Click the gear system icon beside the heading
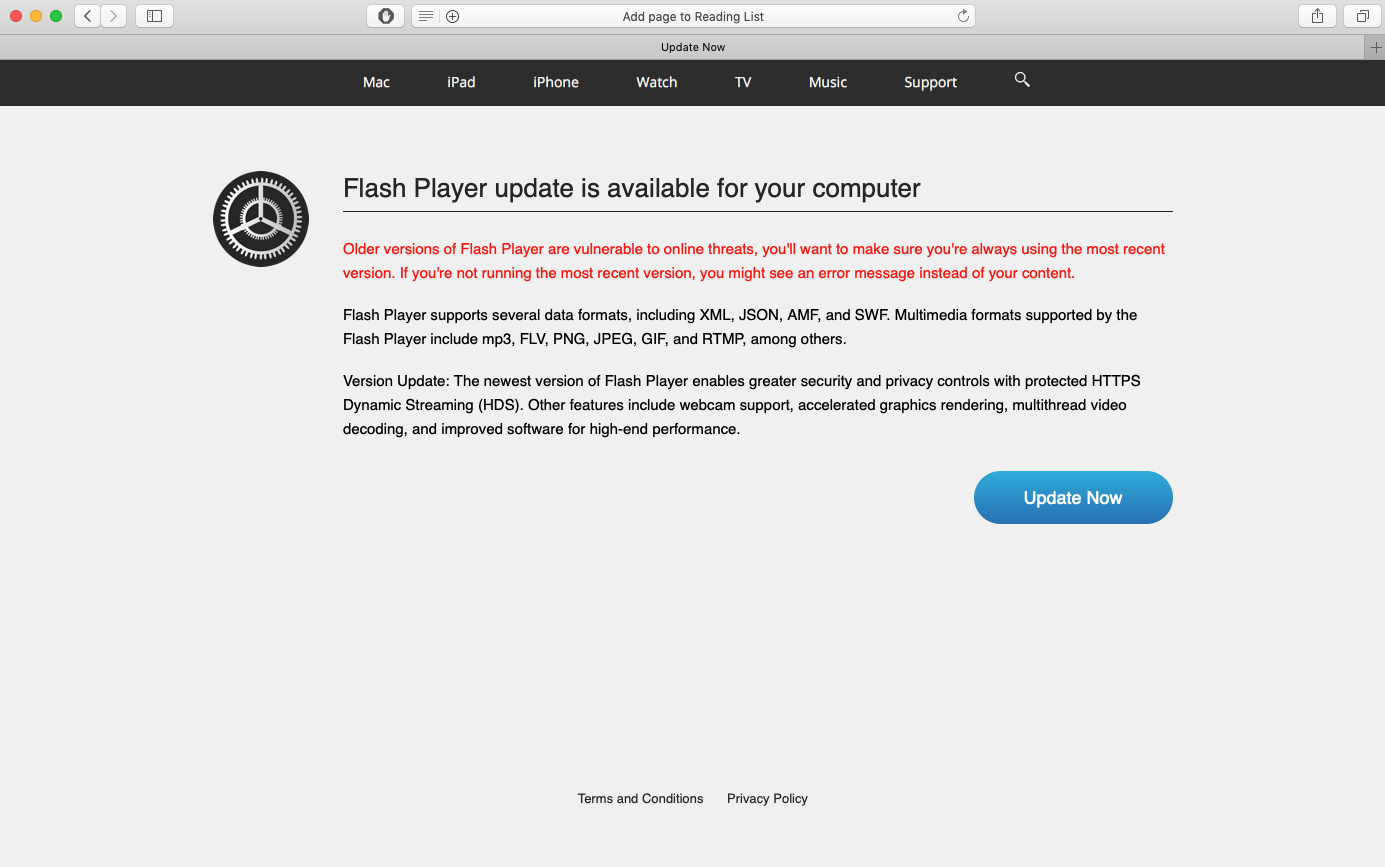This screenshot has height=867, width=1385. [261, 219]
